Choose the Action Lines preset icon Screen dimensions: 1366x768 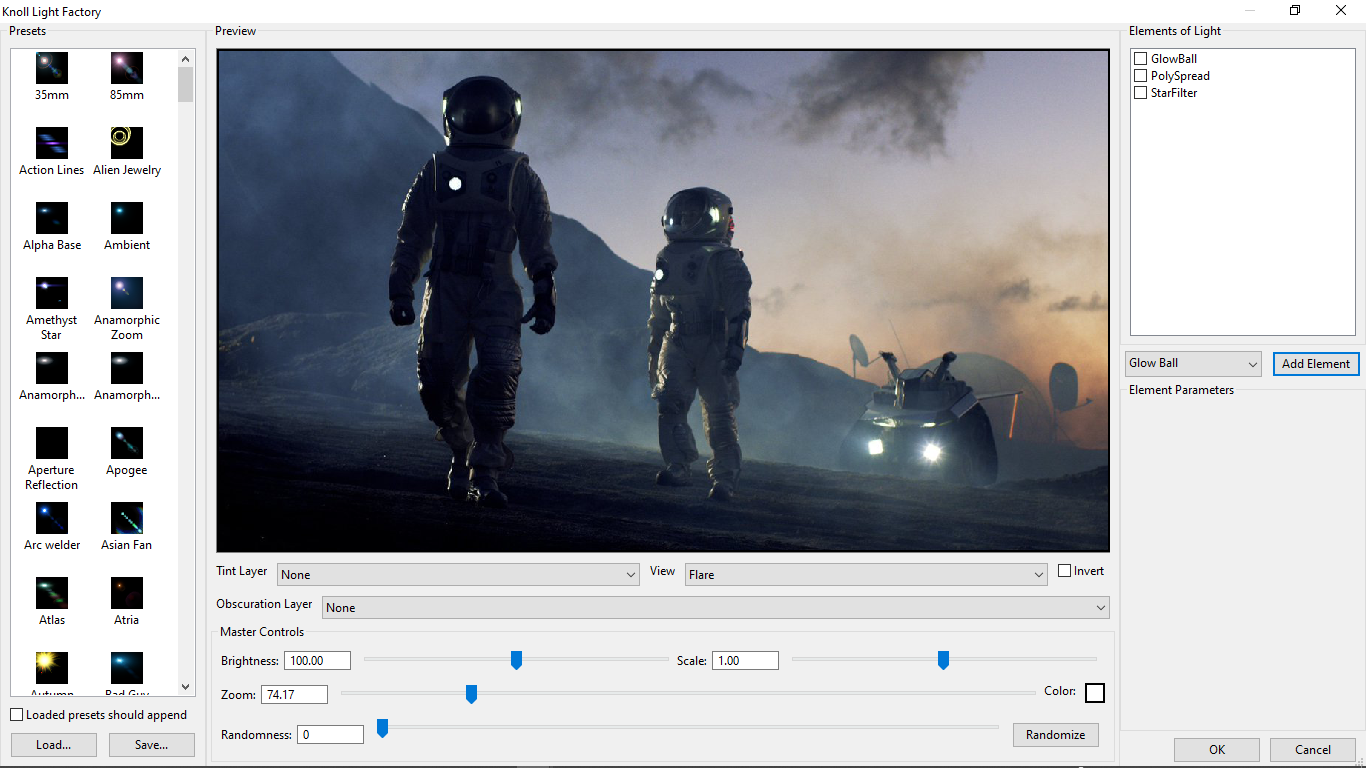click(52, 143)
